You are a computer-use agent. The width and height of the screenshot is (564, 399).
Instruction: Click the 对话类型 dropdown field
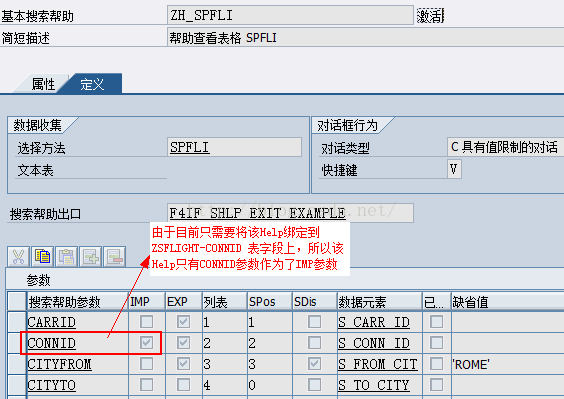[x=505, y=147]
